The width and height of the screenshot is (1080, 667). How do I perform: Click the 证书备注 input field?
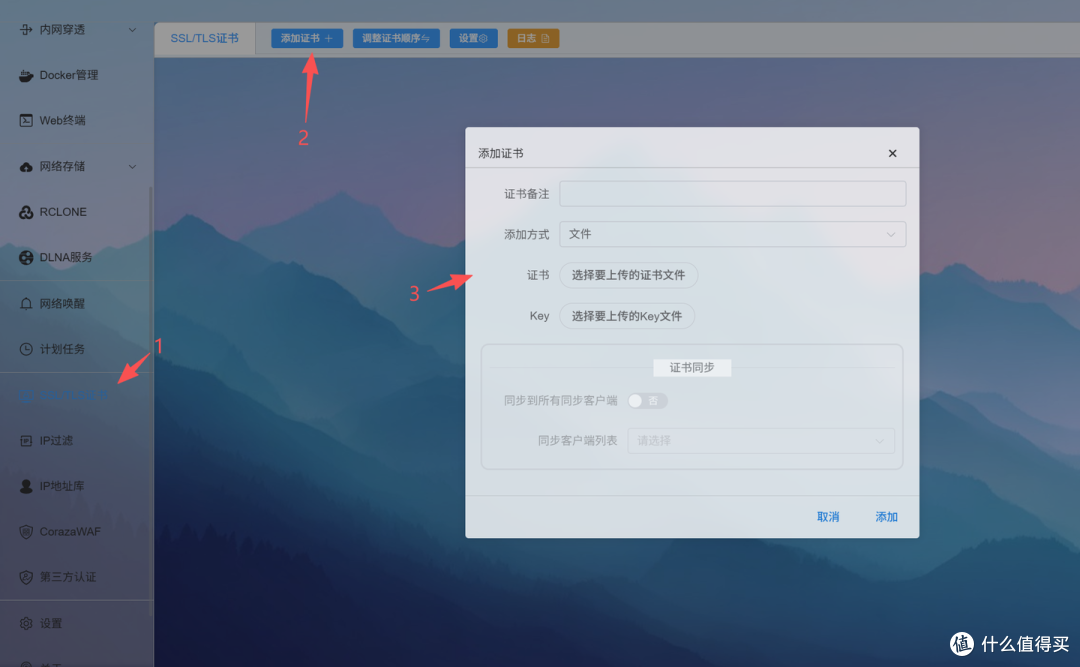pos(733,194)
